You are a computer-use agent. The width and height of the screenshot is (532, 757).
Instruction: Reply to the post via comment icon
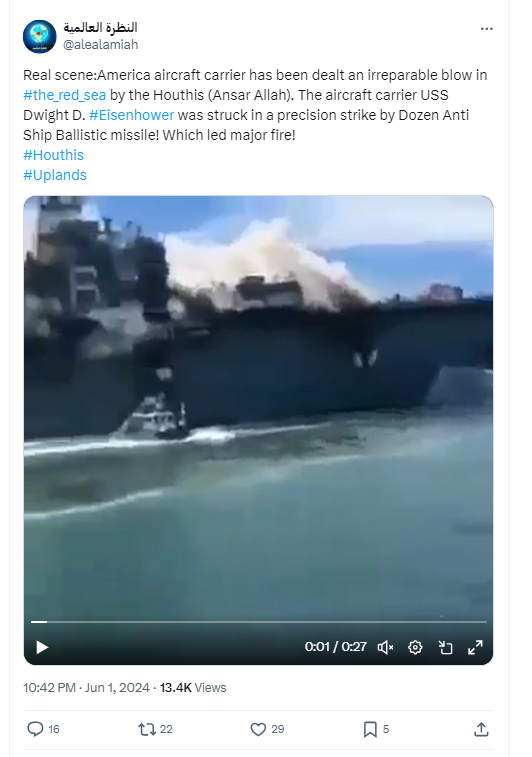[35, 729]
